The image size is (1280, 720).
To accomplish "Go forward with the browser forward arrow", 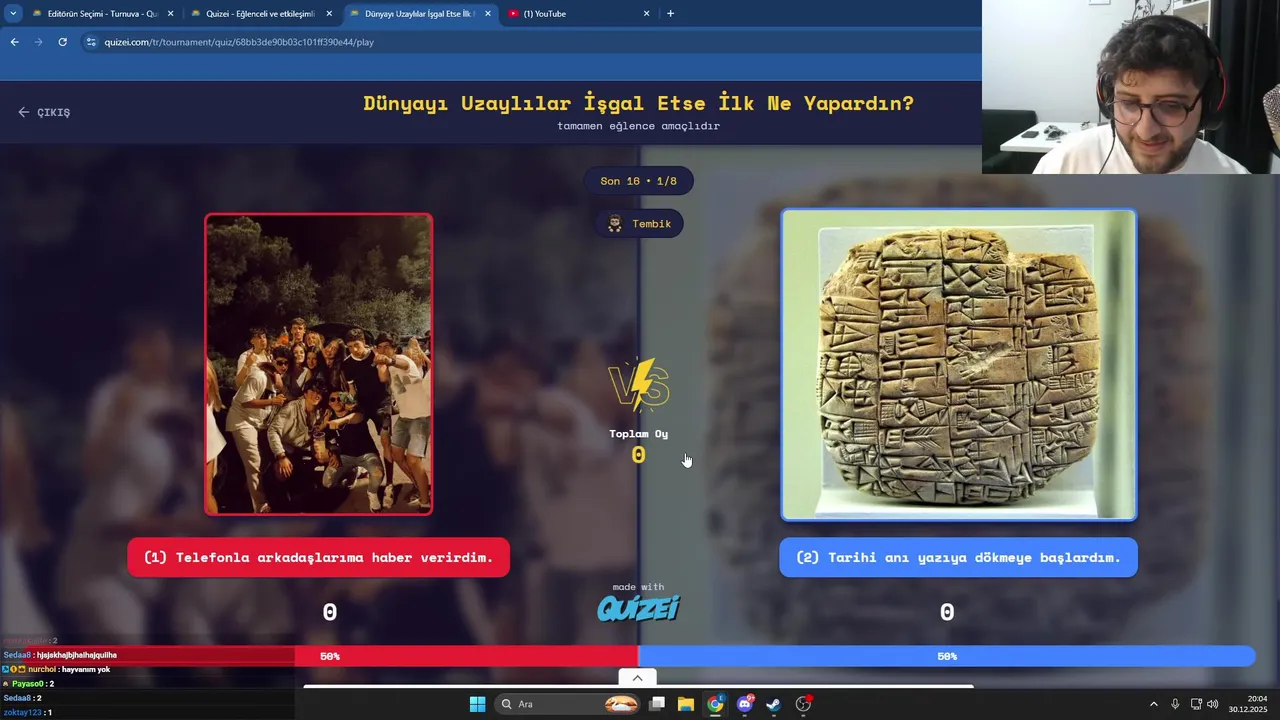I will pyautogui.click(x=38, y=42).
